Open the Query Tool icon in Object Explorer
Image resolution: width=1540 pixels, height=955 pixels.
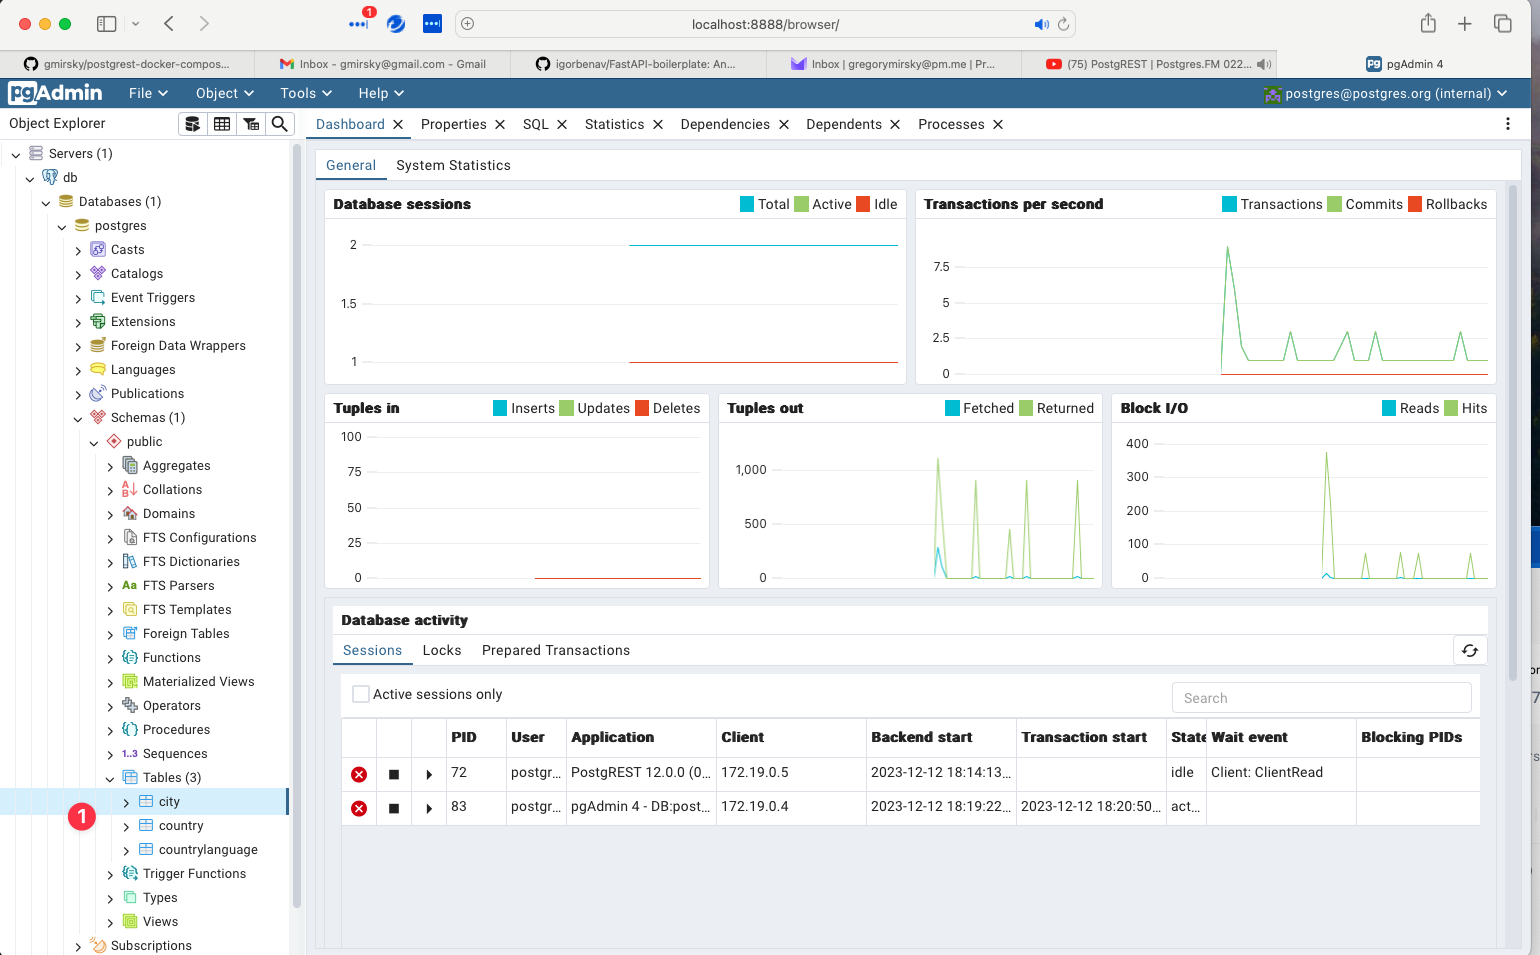point(193,124)
